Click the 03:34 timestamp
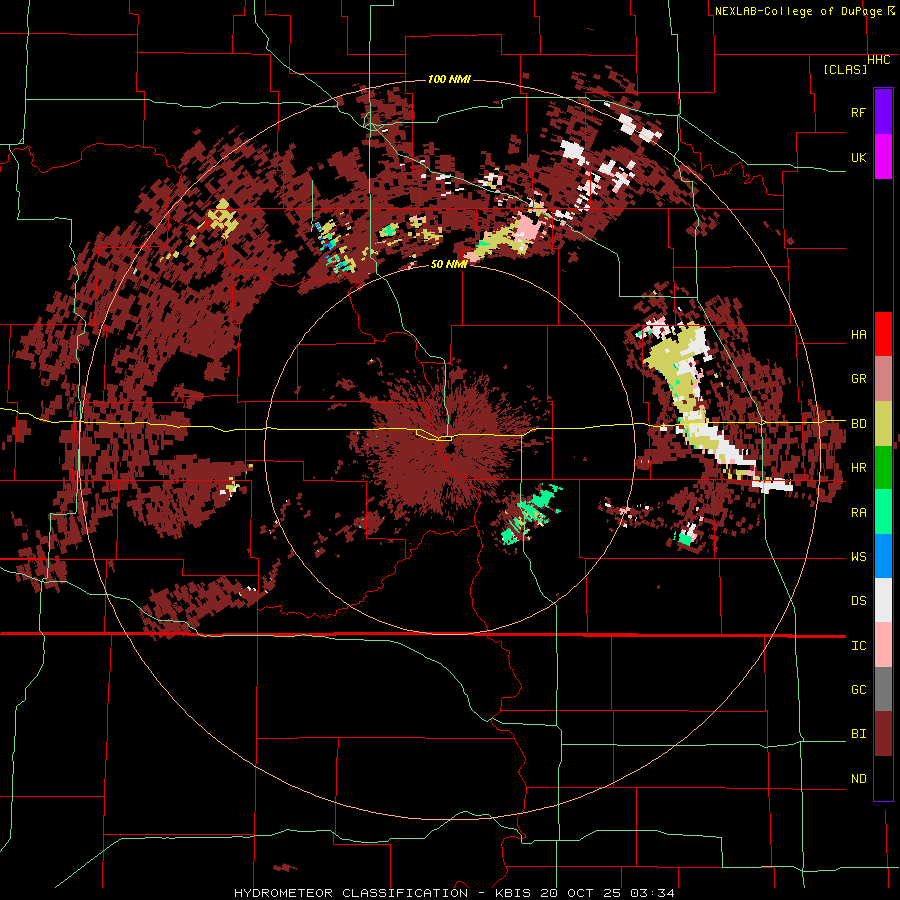 pyautogui.click(x=651, y=893)
